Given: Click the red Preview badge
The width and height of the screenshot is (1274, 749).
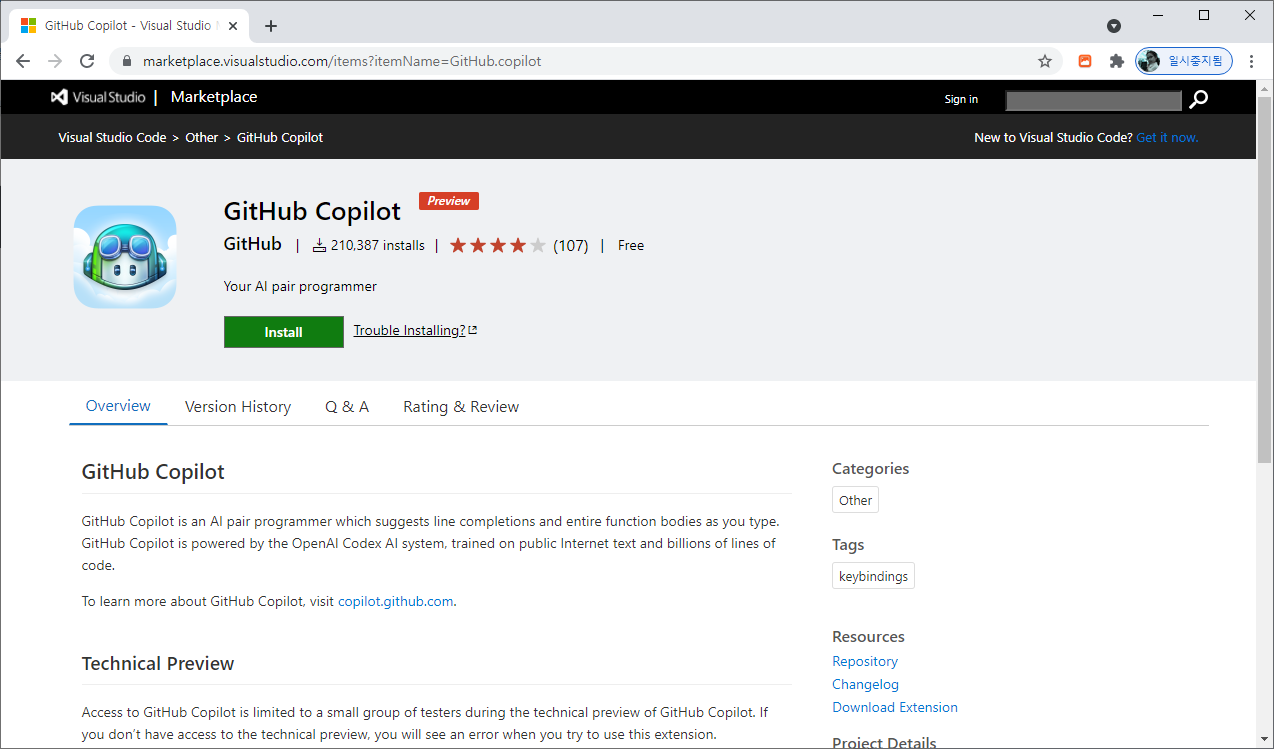Looking at the screenshot, I should coord(449,201).
